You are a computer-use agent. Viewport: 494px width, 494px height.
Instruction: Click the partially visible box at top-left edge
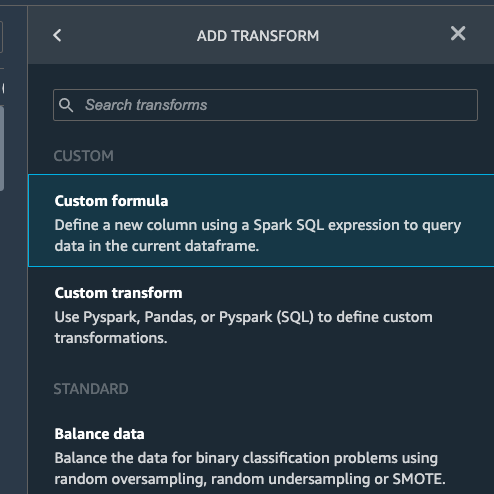coord(1,37)
